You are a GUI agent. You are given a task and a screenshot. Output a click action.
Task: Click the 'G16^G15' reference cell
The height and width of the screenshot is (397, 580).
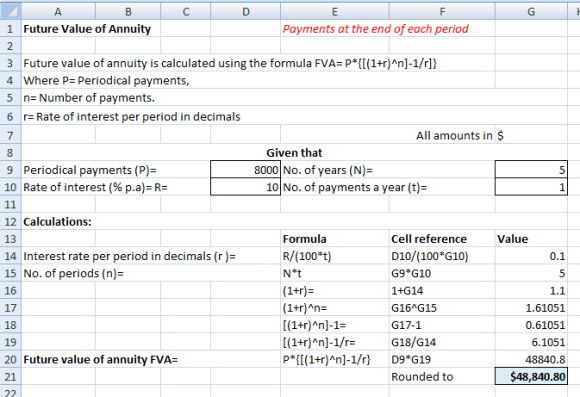tap(442, 308)
